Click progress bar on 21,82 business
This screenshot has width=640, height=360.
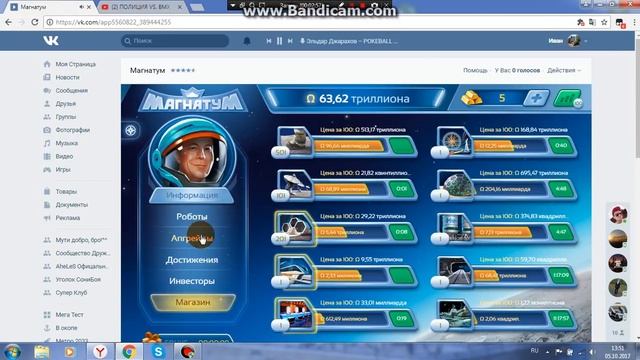(351, 189)
